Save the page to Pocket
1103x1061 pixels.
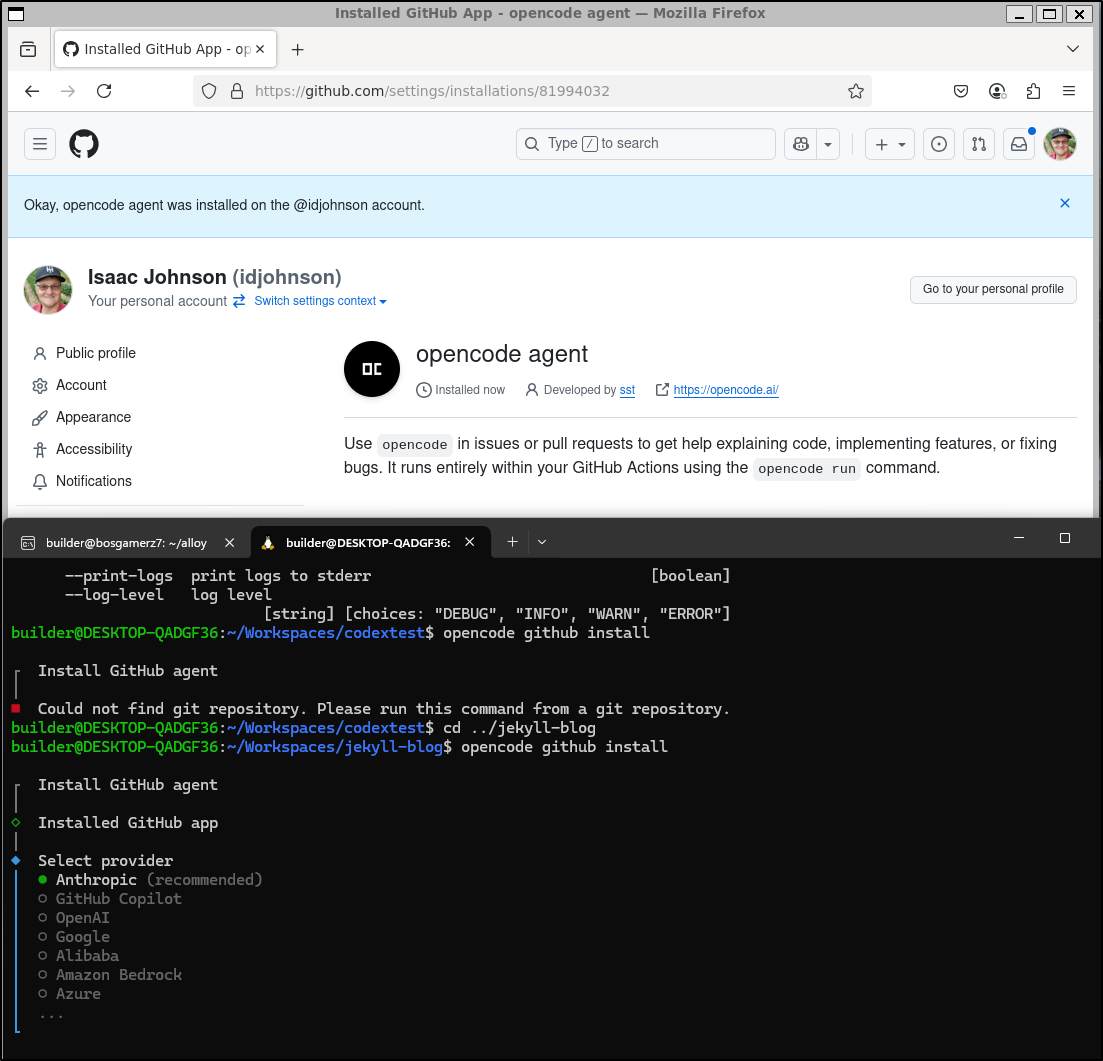961,91
